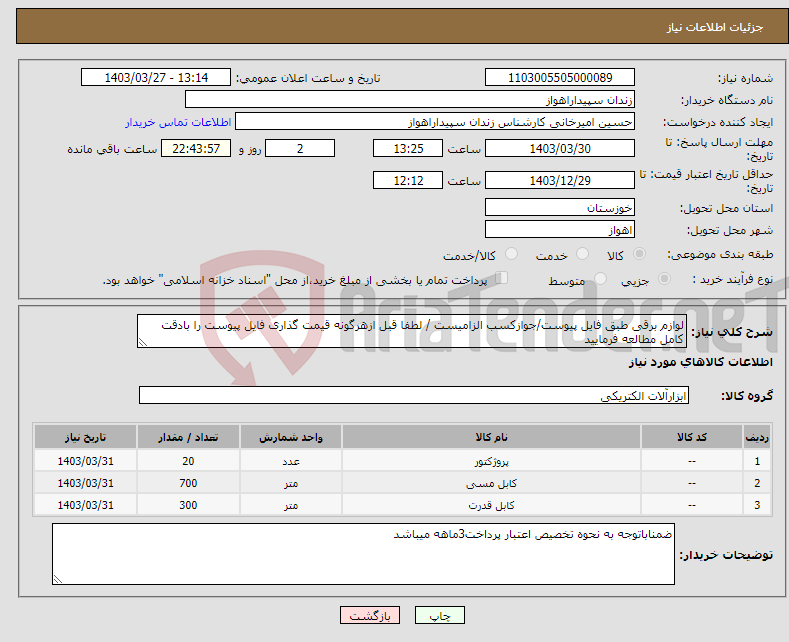Click date 1403/03/31 in the کابل قدرت row
Viewport: 789px width, 642px height.
(x=86, y=505)
